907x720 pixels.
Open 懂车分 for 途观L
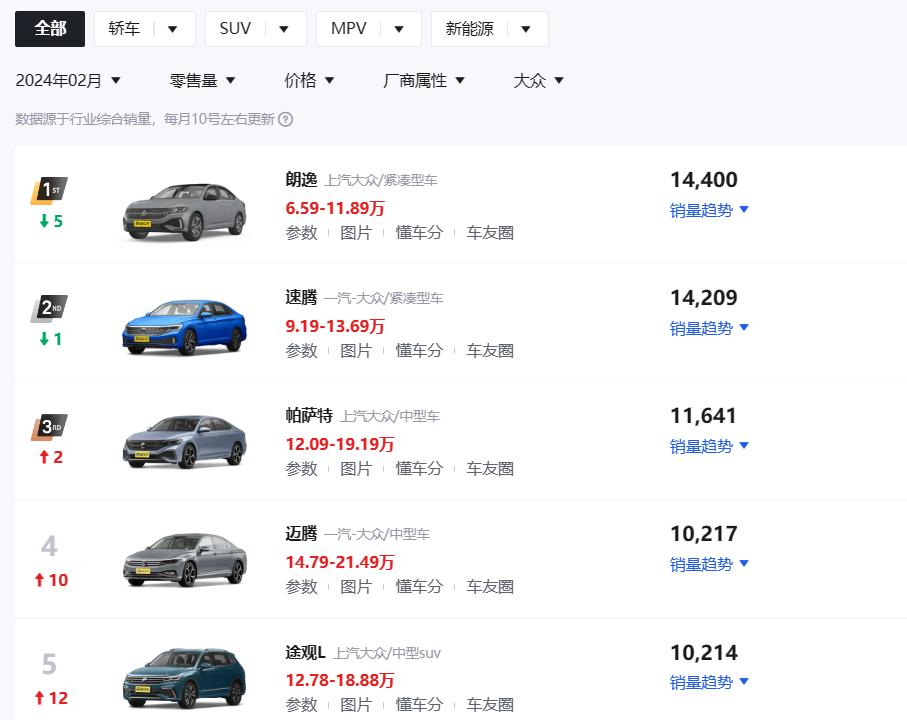(x=419, y=704)
